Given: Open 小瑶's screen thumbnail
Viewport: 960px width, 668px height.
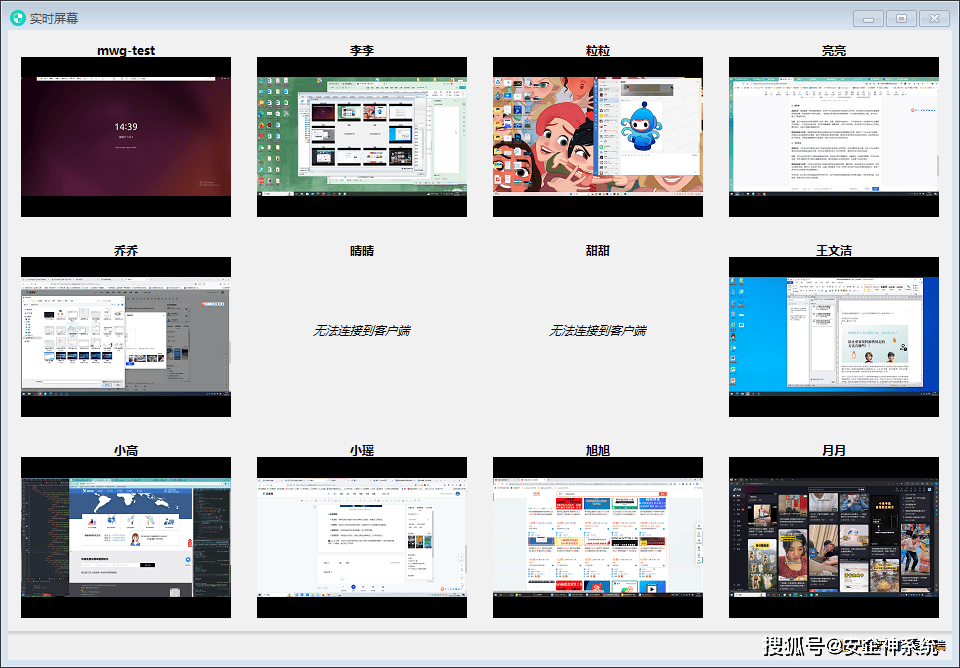Looking at the screenshot, I should (361, 537).
